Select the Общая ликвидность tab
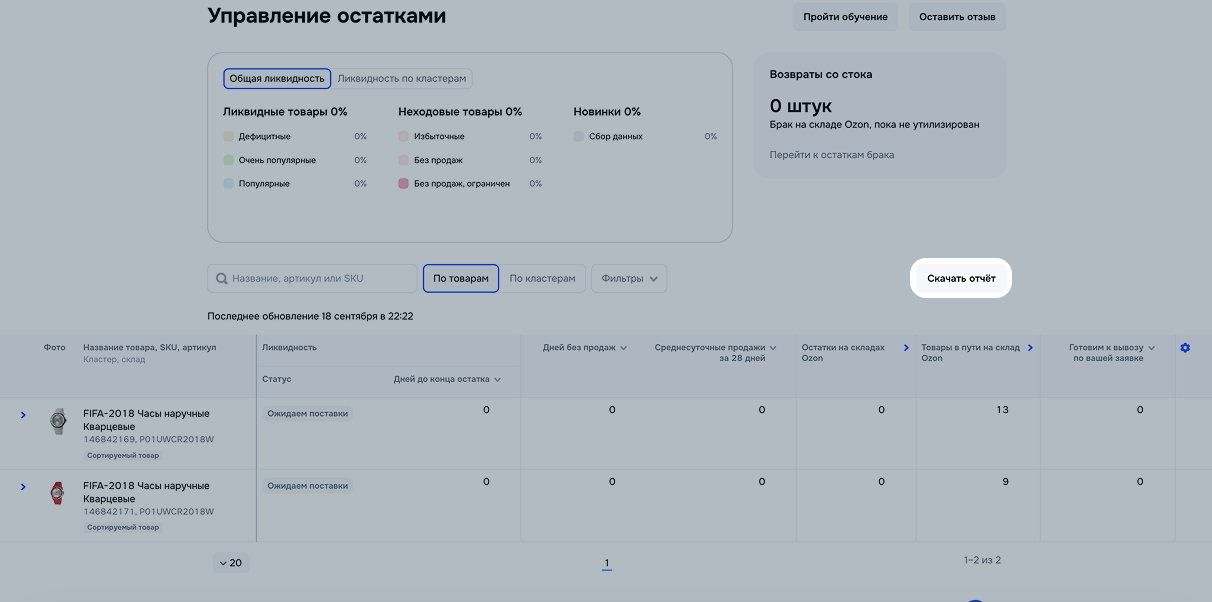The width and height of the screenshot is (1212, 602). pyautogui.click(x=277, y=78)
